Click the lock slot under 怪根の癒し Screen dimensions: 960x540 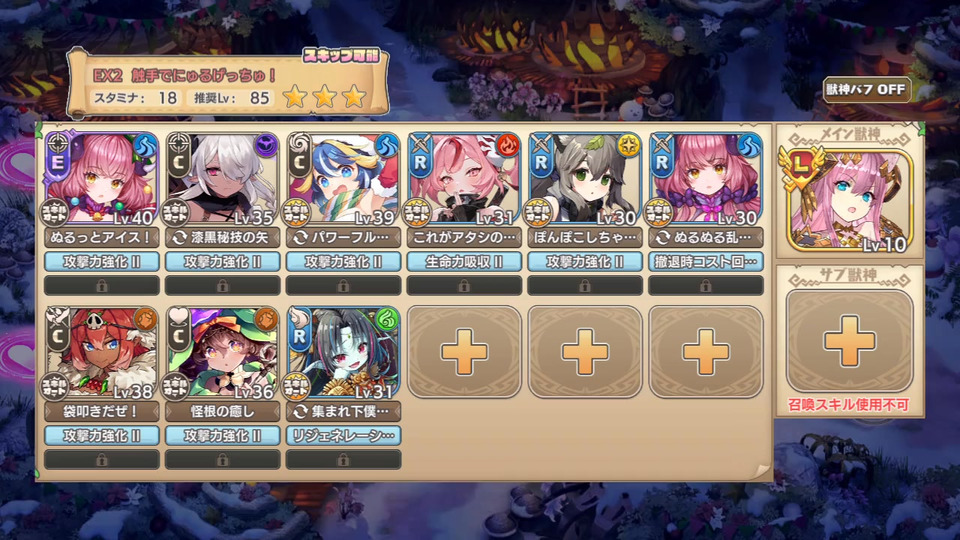[222, 459]
